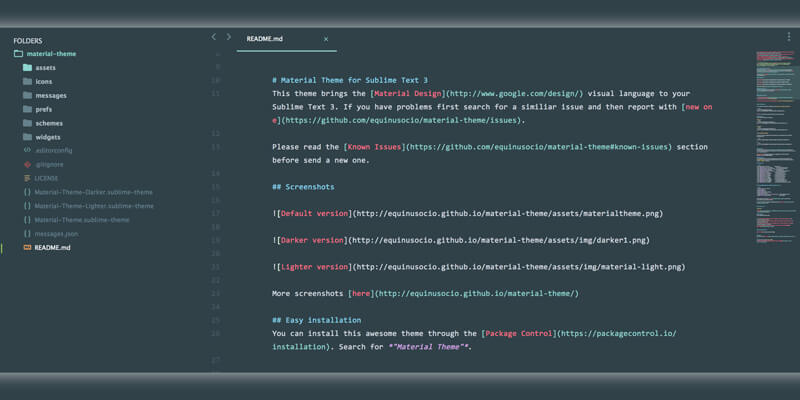Open Material-Theme-Lighter.sublime-theme file
The width and height of the screenshot is (800, 400).
pyautogui.click(x=94, y=206)
